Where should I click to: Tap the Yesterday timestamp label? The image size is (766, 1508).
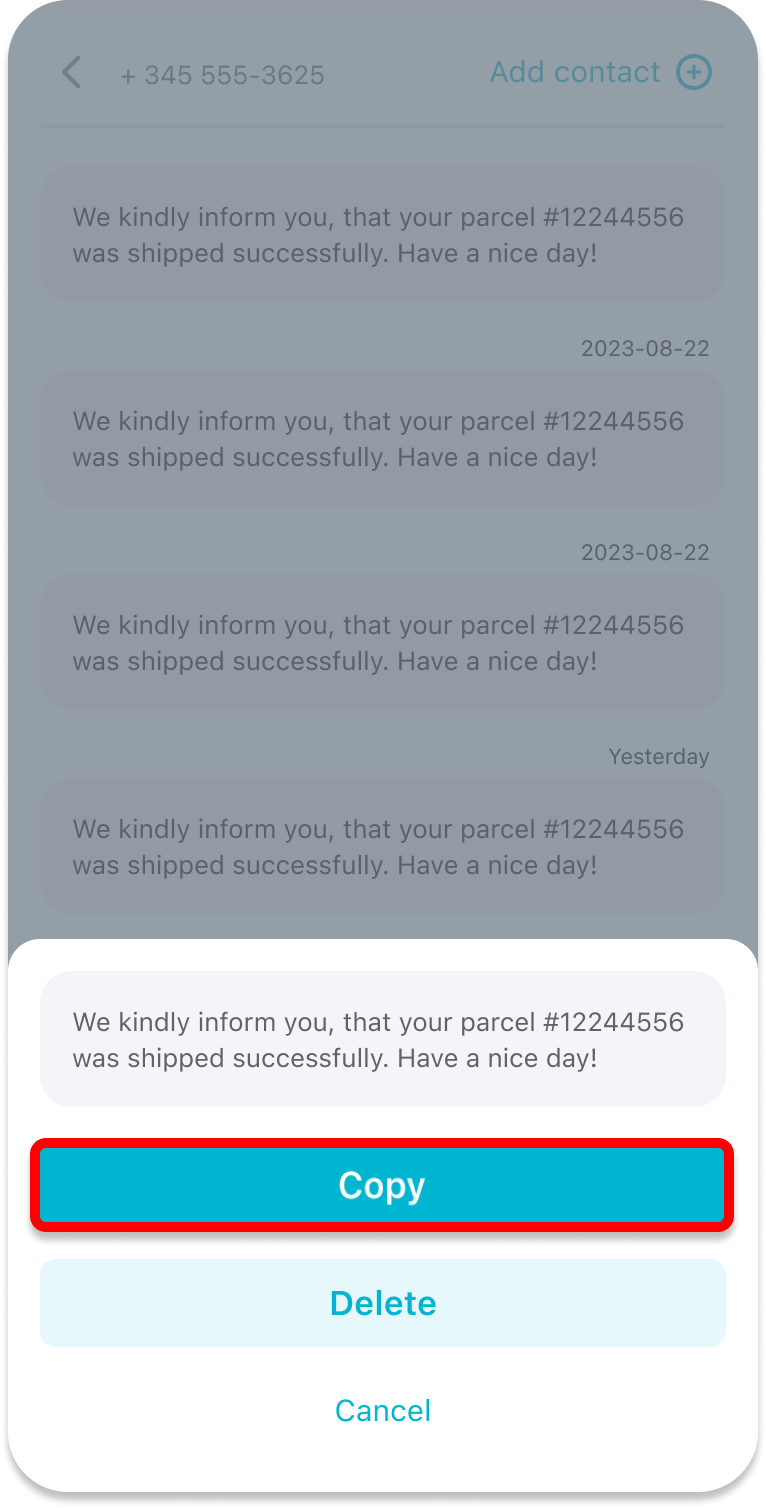[x=658, y=756]
